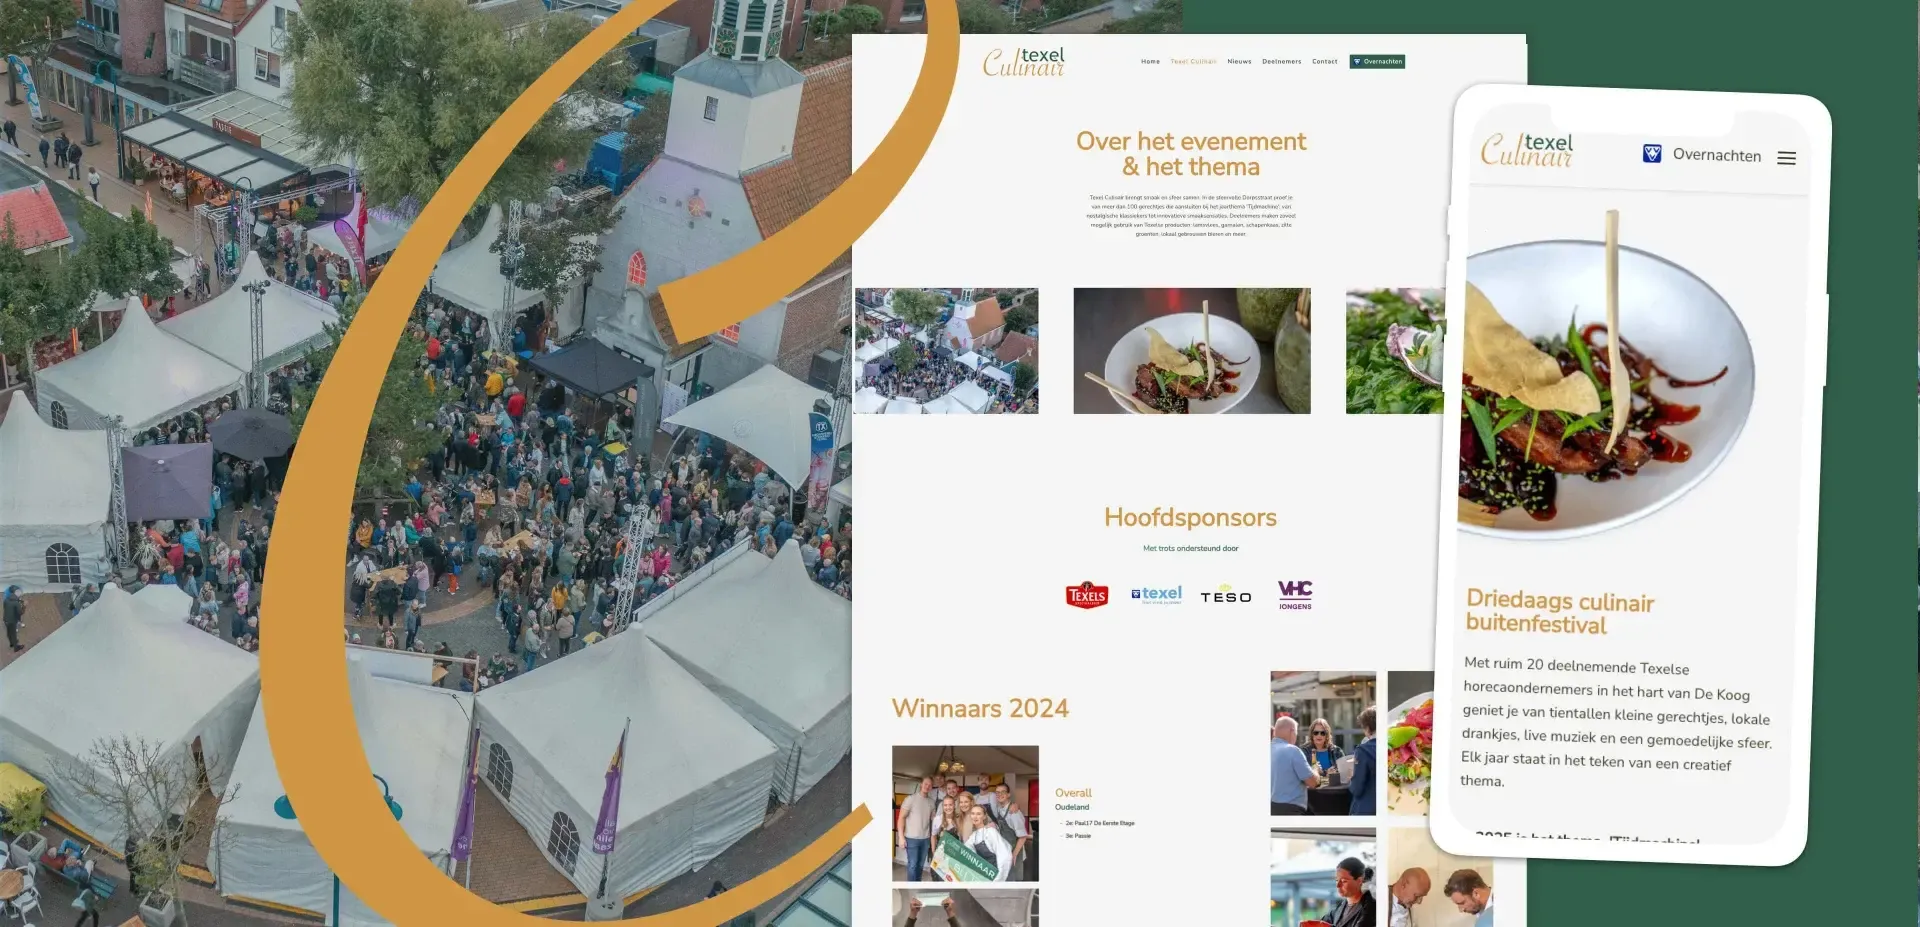Viewport: 1920px width, 927px height.
Task: Open the hamburger menu on the phone mockup
Action: 1786,158
